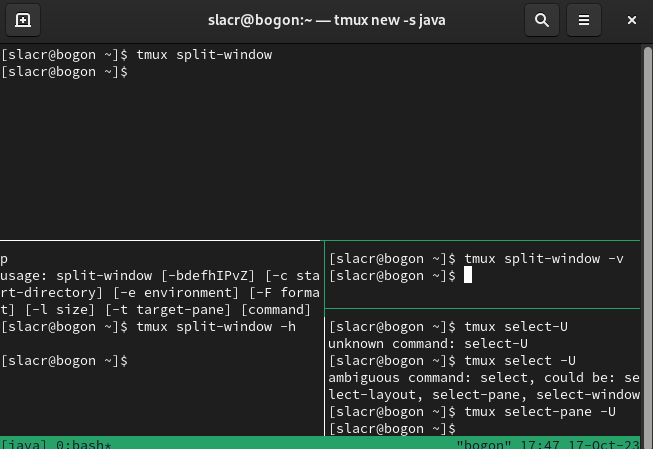Close the terminal window
Image resolution: width=653 pixels, height=449 pixels.
[631, 19]
